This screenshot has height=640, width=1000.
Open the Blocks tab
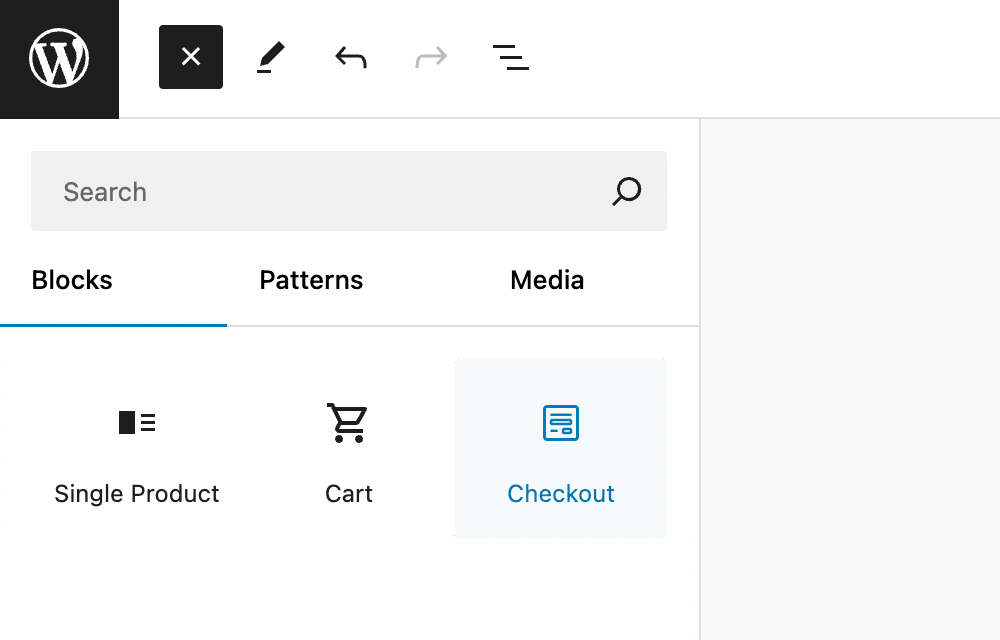[71, 280]
